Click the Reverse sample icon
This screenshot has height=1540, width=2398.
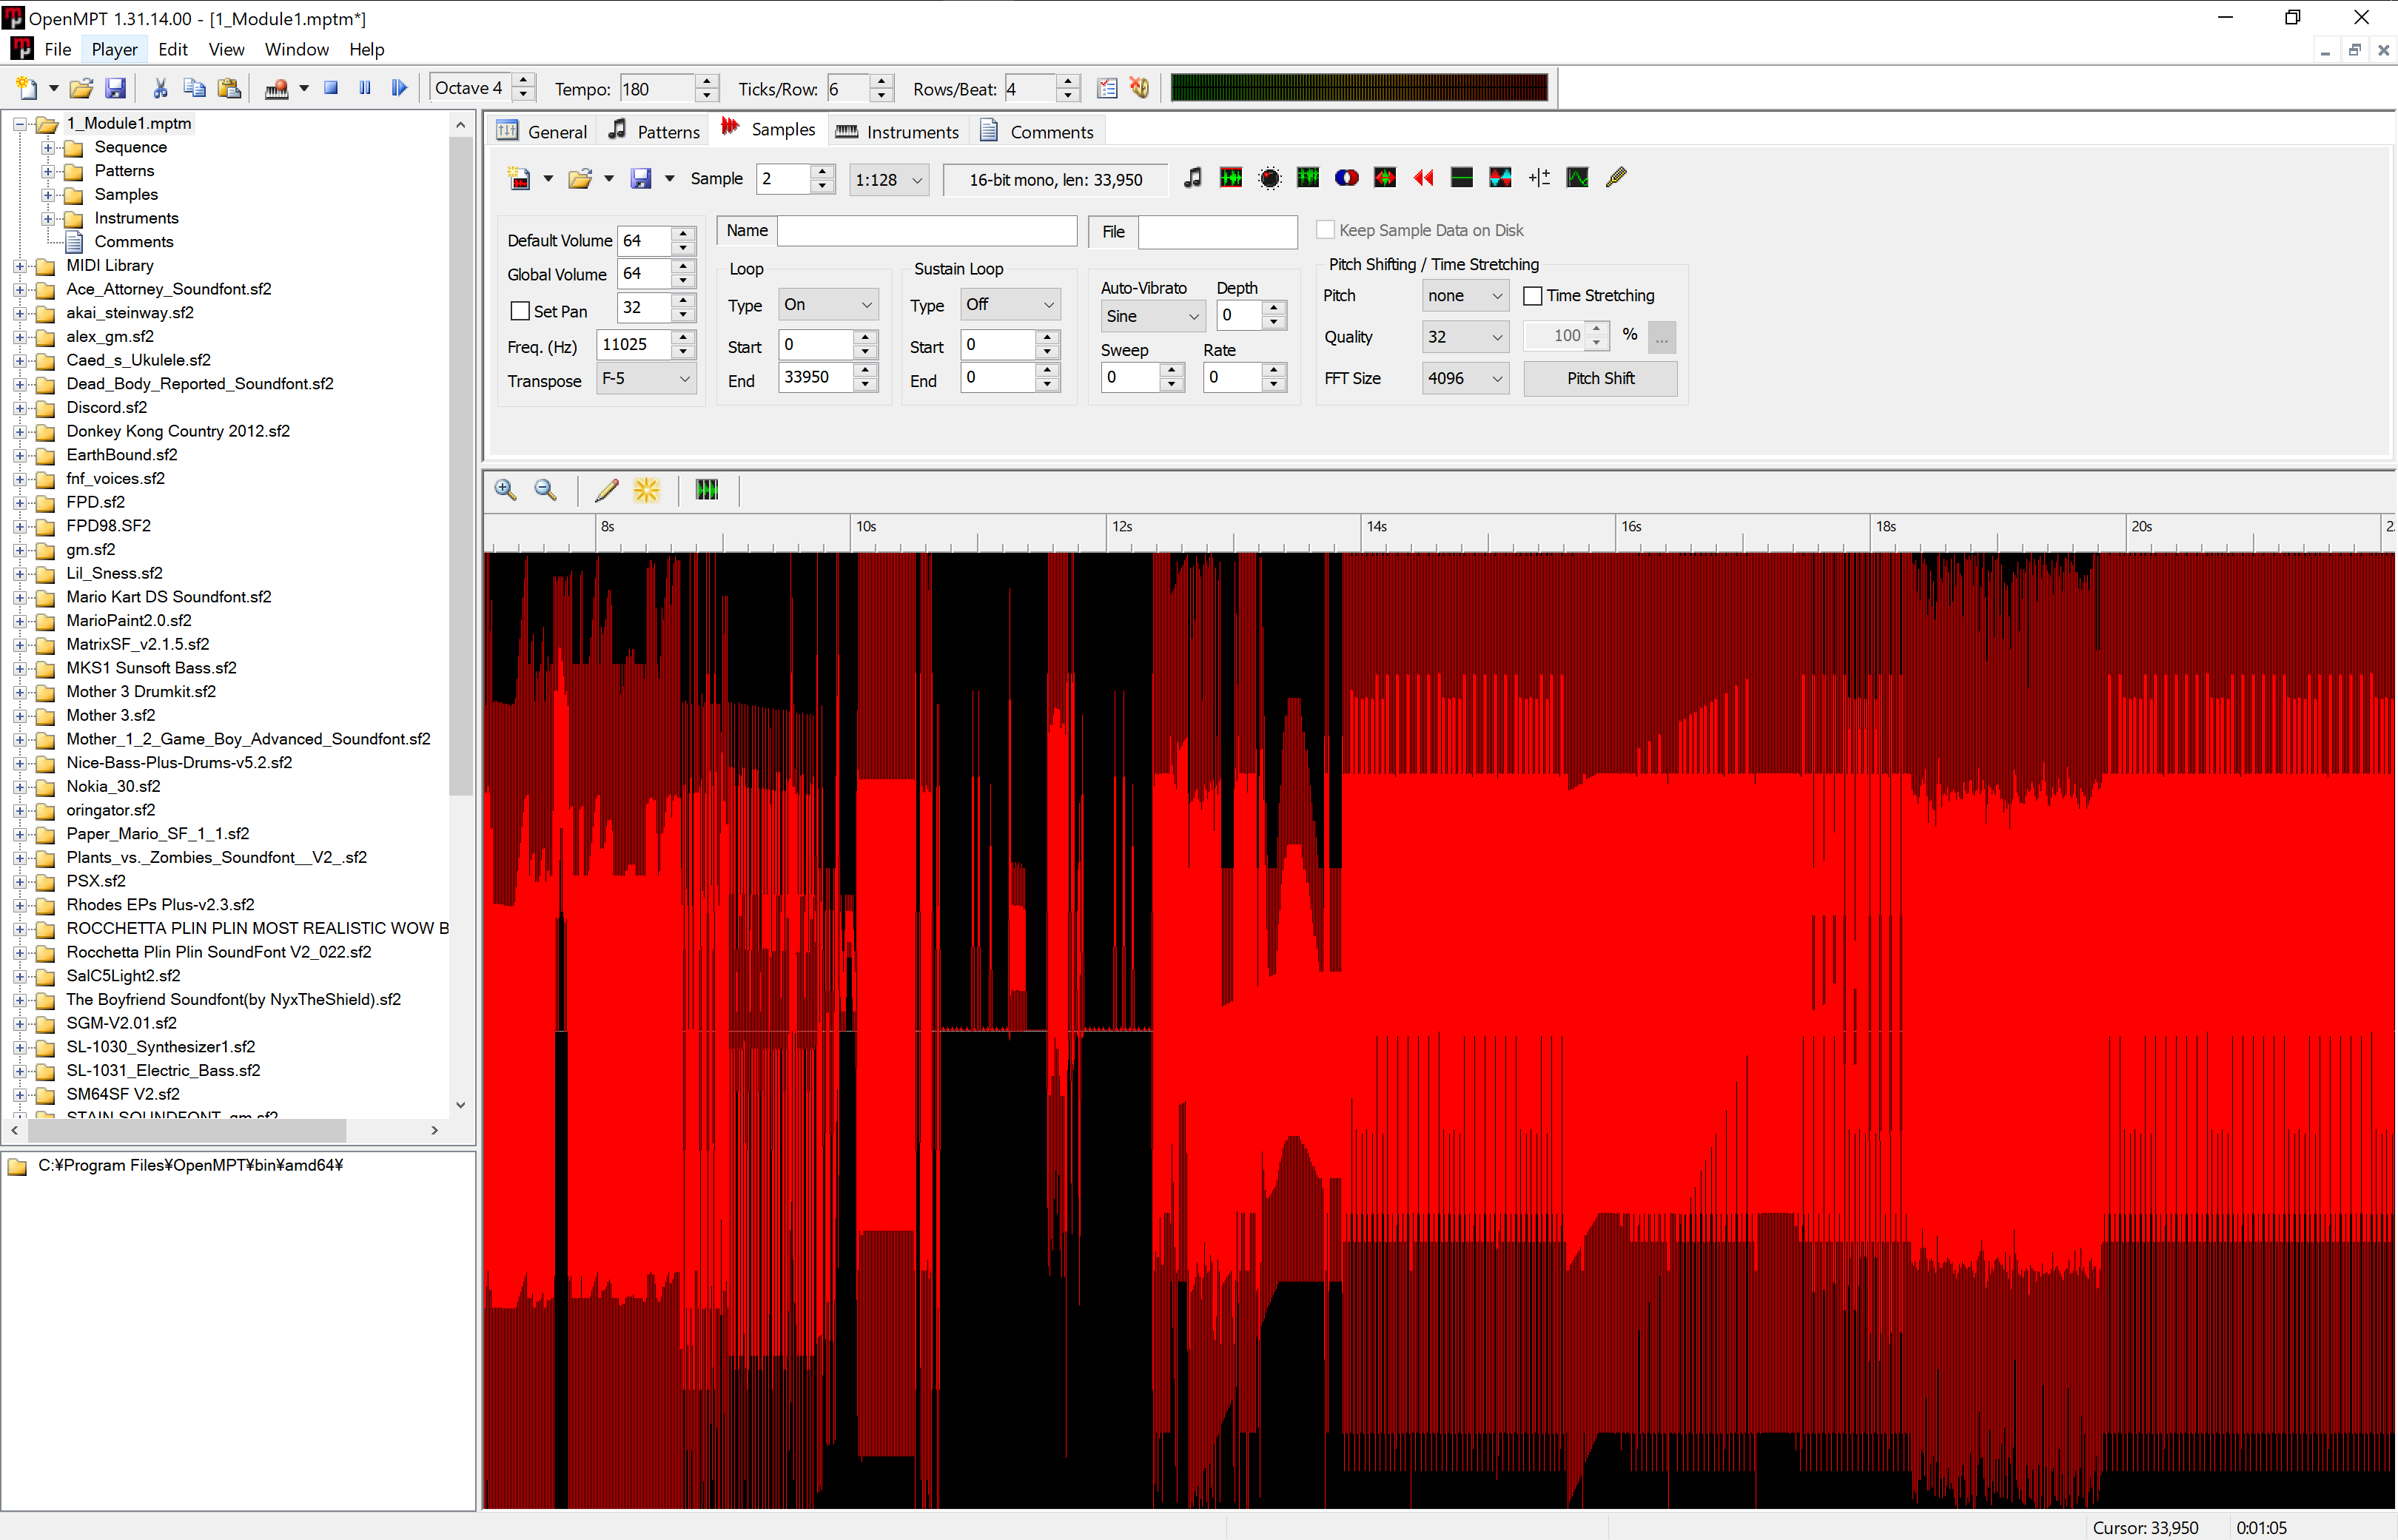pyautogui.click(x=1424, y=178)
